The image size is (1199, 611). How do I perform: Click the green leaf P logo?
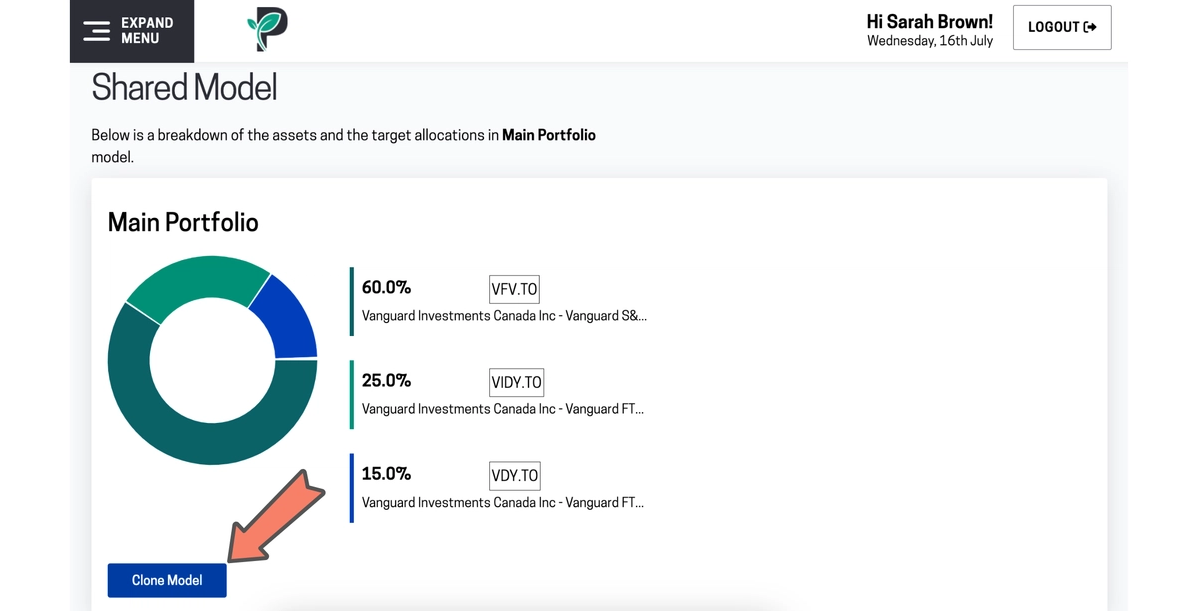coord(267,29)
